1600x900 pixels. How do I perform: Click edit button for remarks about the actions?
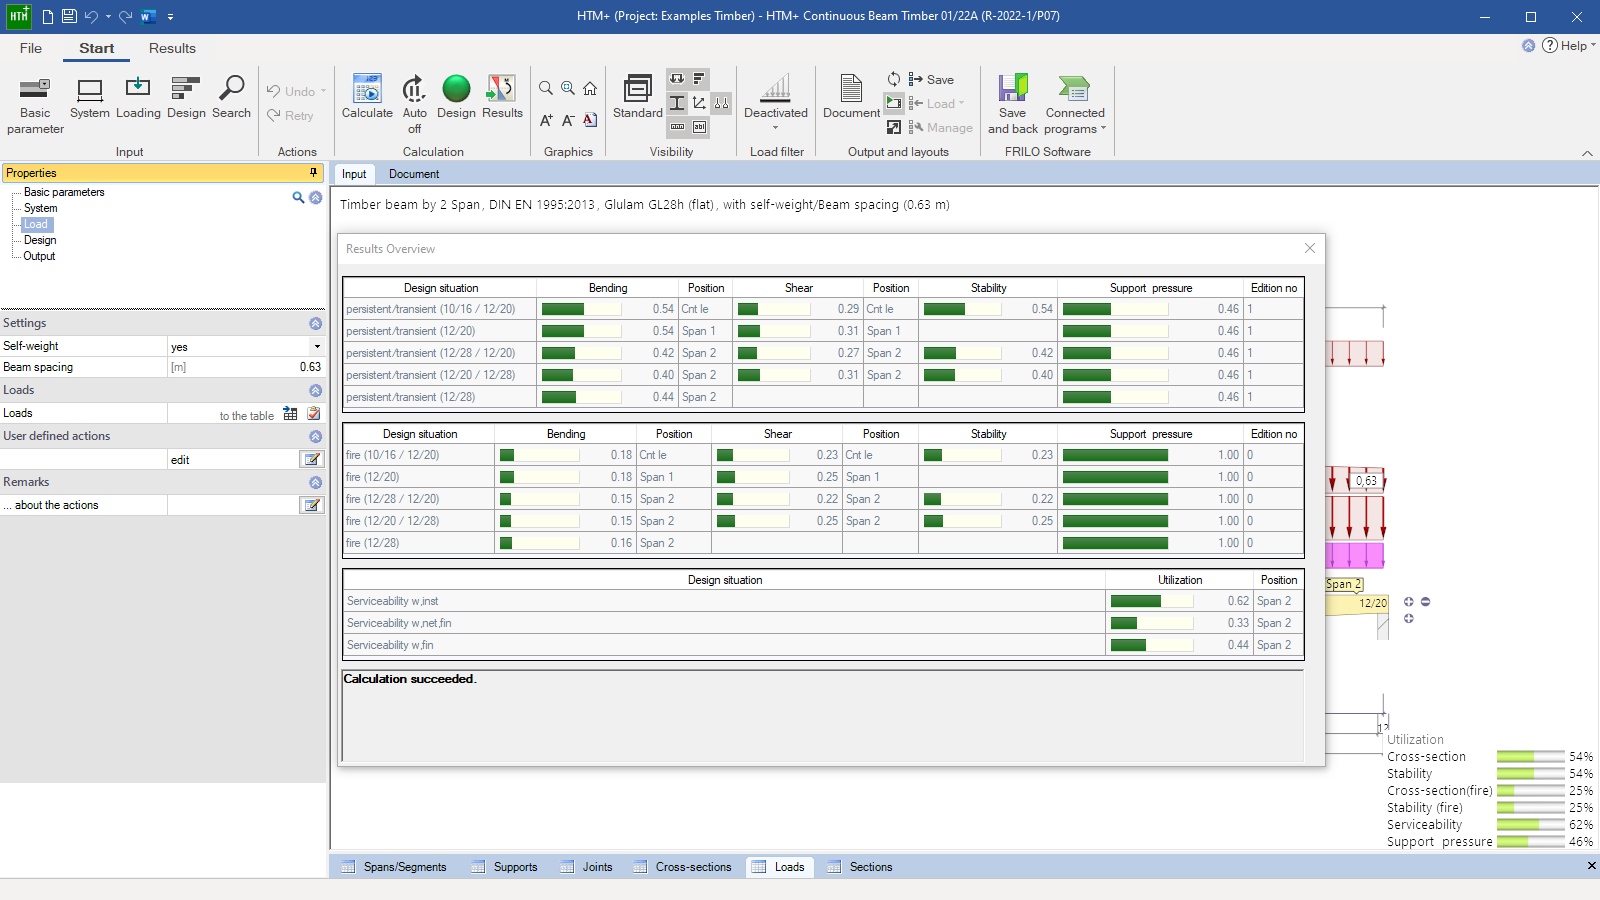point(312,505)
